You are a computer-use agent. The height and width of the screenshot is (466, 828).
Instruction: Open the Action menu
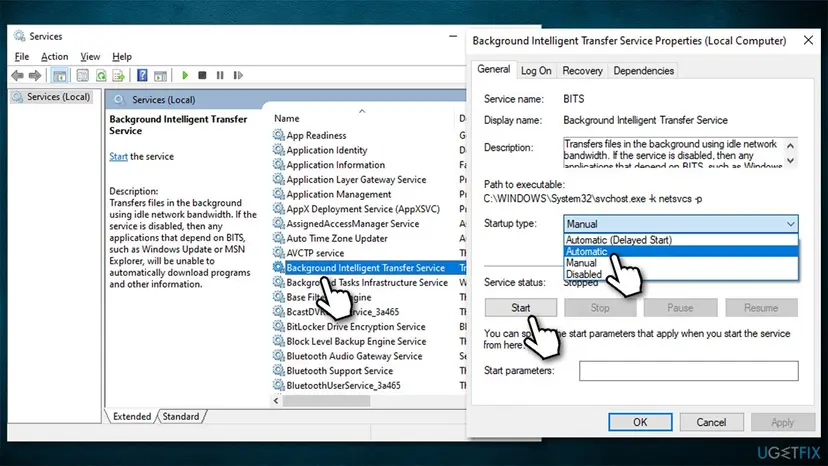[54, 57]
